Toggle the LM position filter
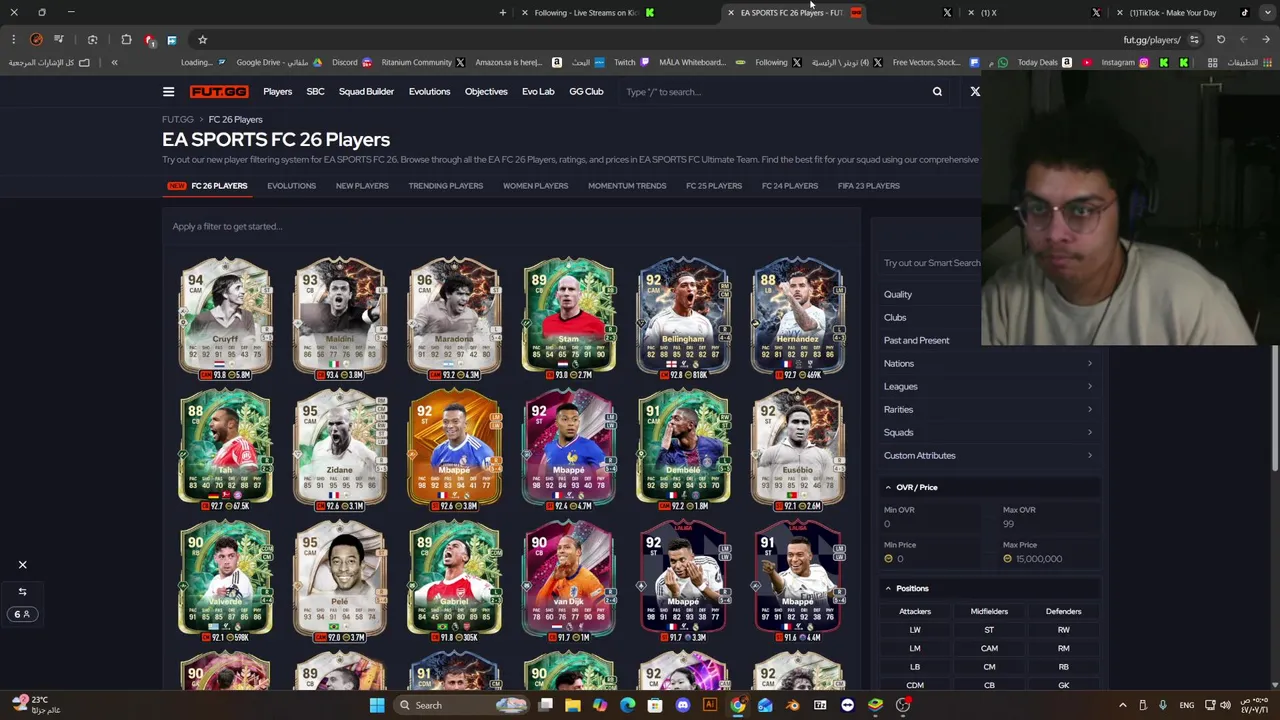The height and width of the screenshot is (720, 1280). pyautogui.click(x=915, y=648)
